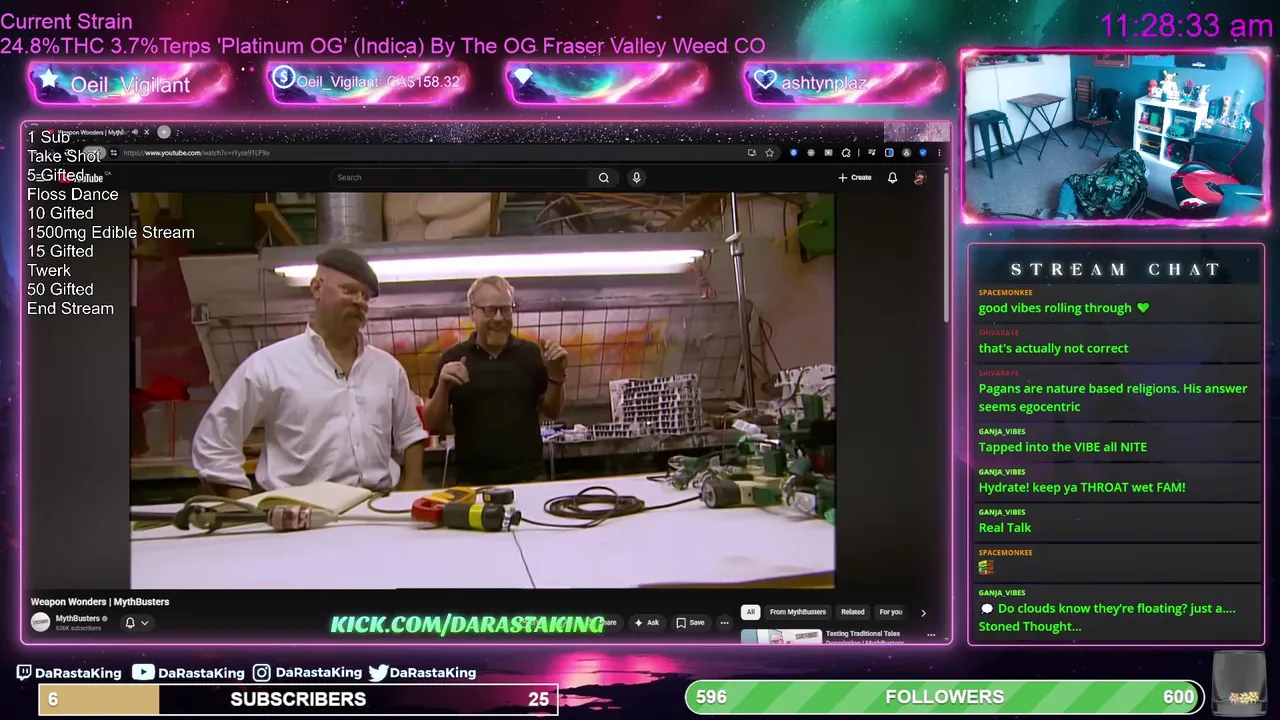
Task: Open the MythBusters channel name link
Action: coord(77,618)
